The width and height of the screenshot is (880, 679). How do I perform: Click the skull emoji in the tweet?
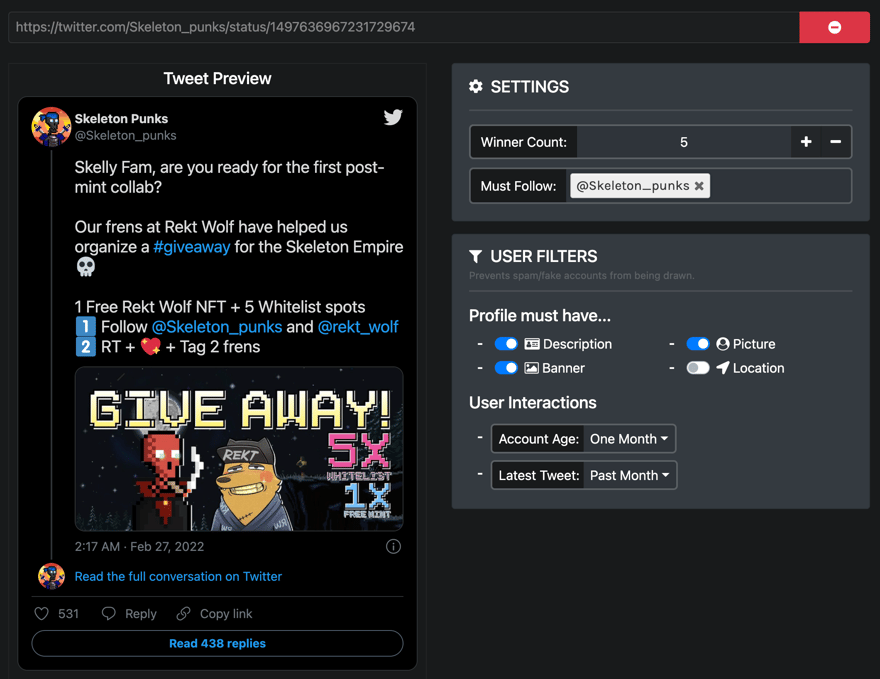(x=85, y=267)
